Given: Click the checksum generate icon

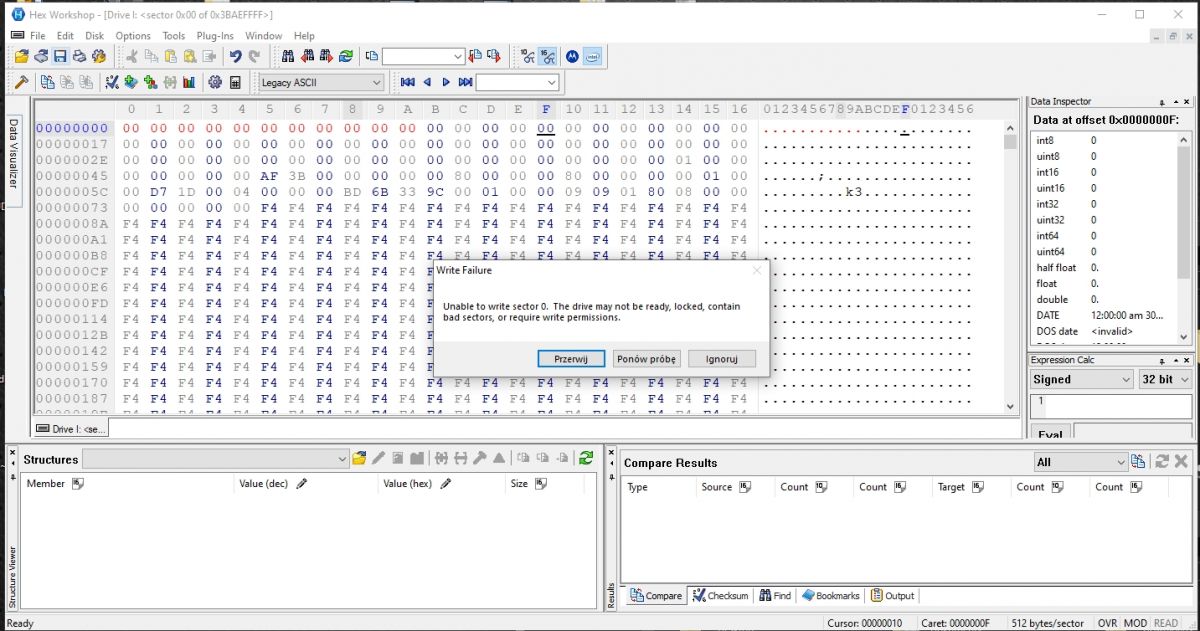Looking at the screenshot, I should (112, 82).
